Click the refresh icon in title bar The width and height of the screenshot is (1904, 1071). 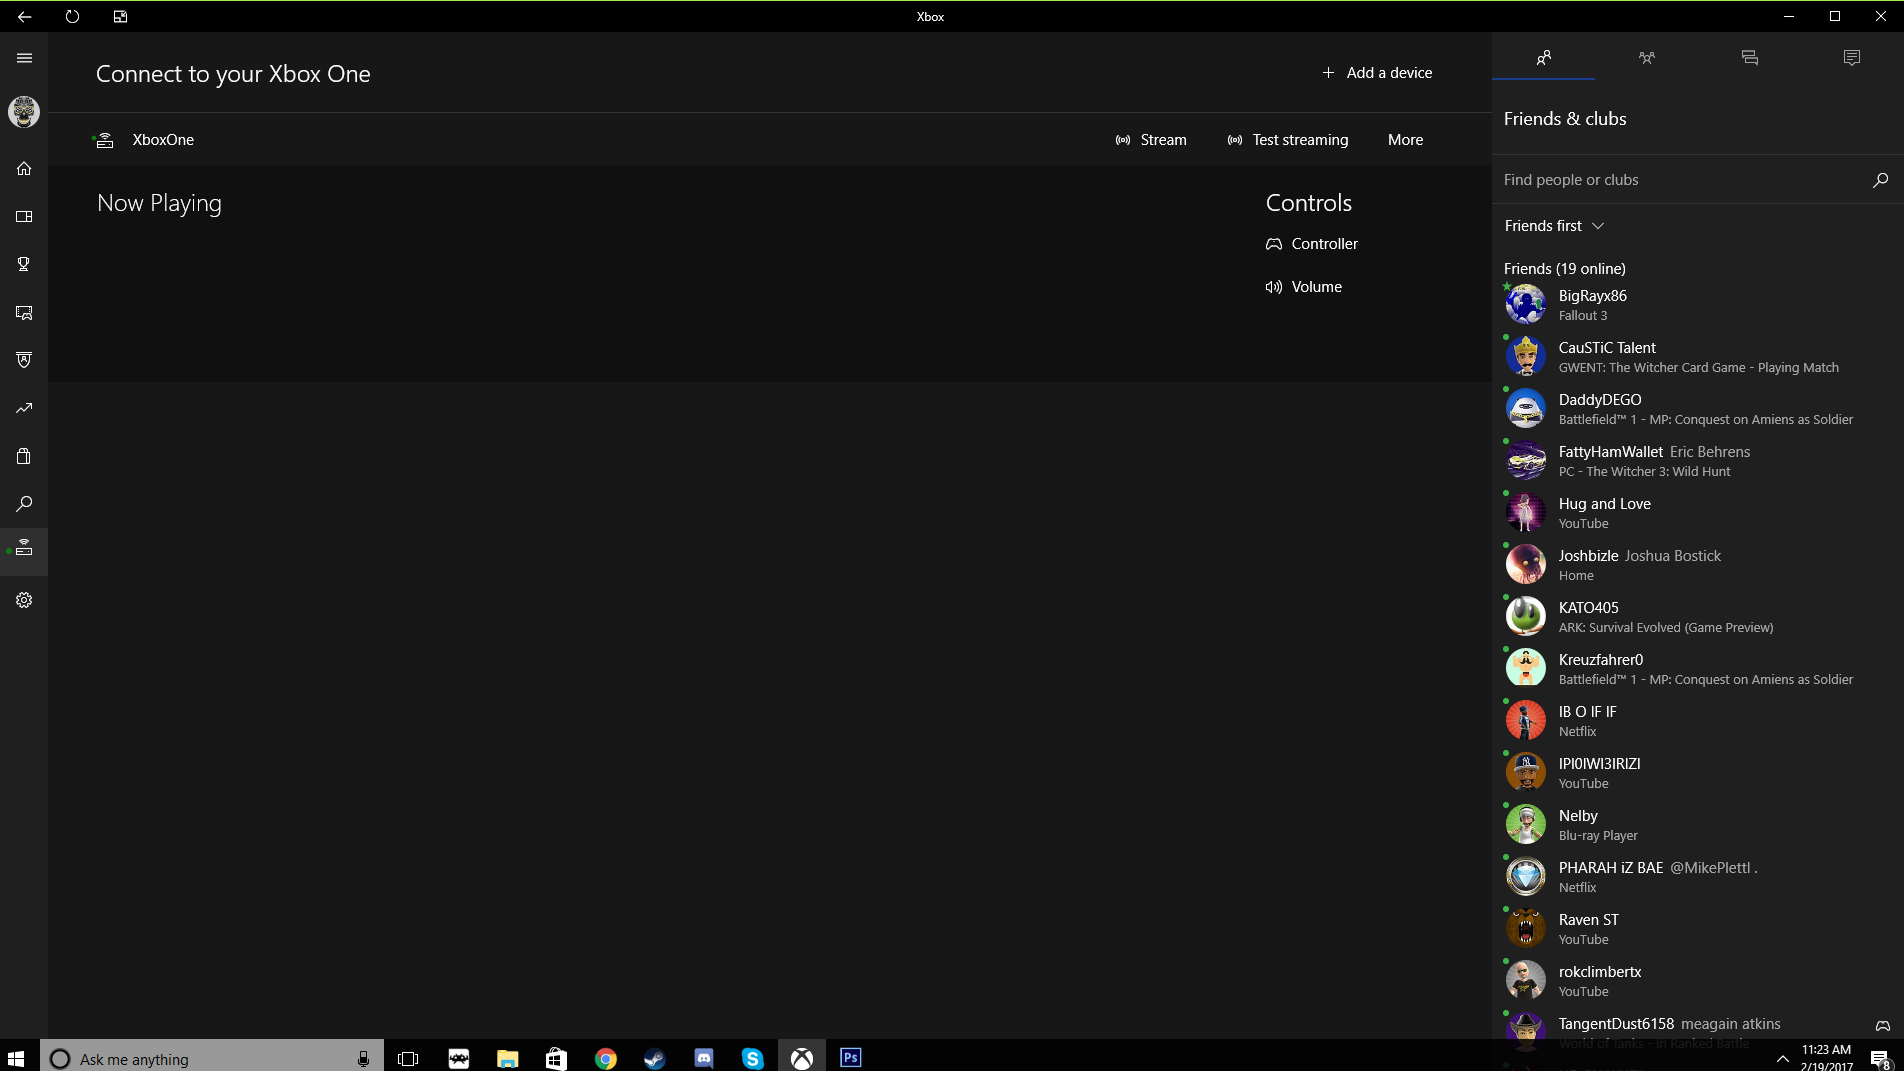[x=72, y=16]
